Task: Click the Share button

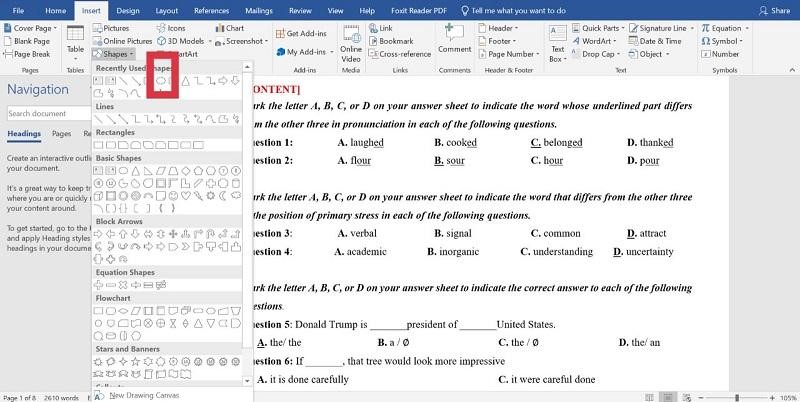Action: (x=775, y=10)
